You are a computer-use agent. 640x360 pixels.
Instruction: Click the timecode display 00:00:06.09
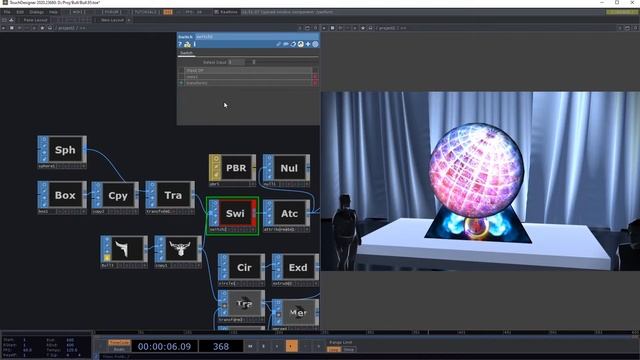click(x=164, y=347)
